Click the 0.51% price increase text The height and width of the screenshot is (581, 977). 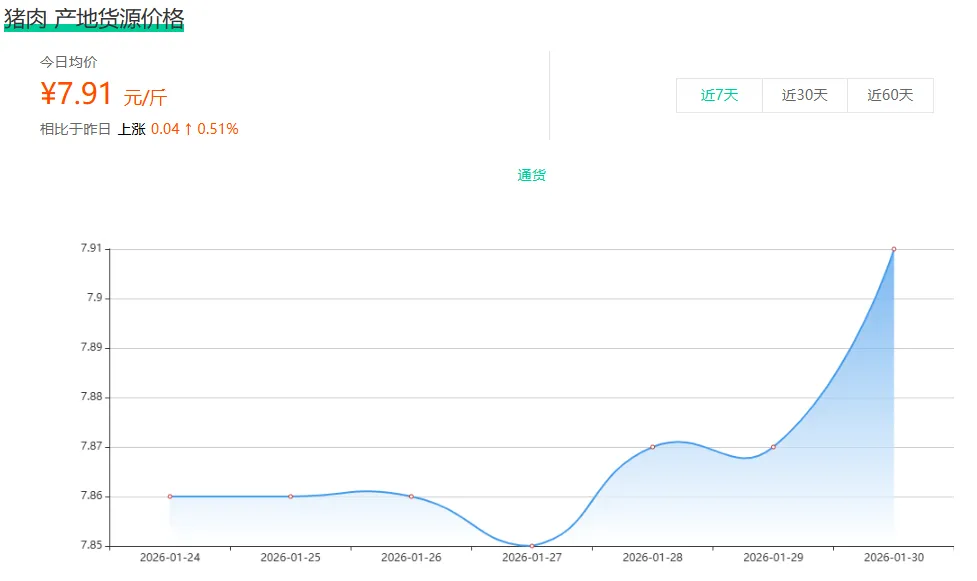pos(217,129)
